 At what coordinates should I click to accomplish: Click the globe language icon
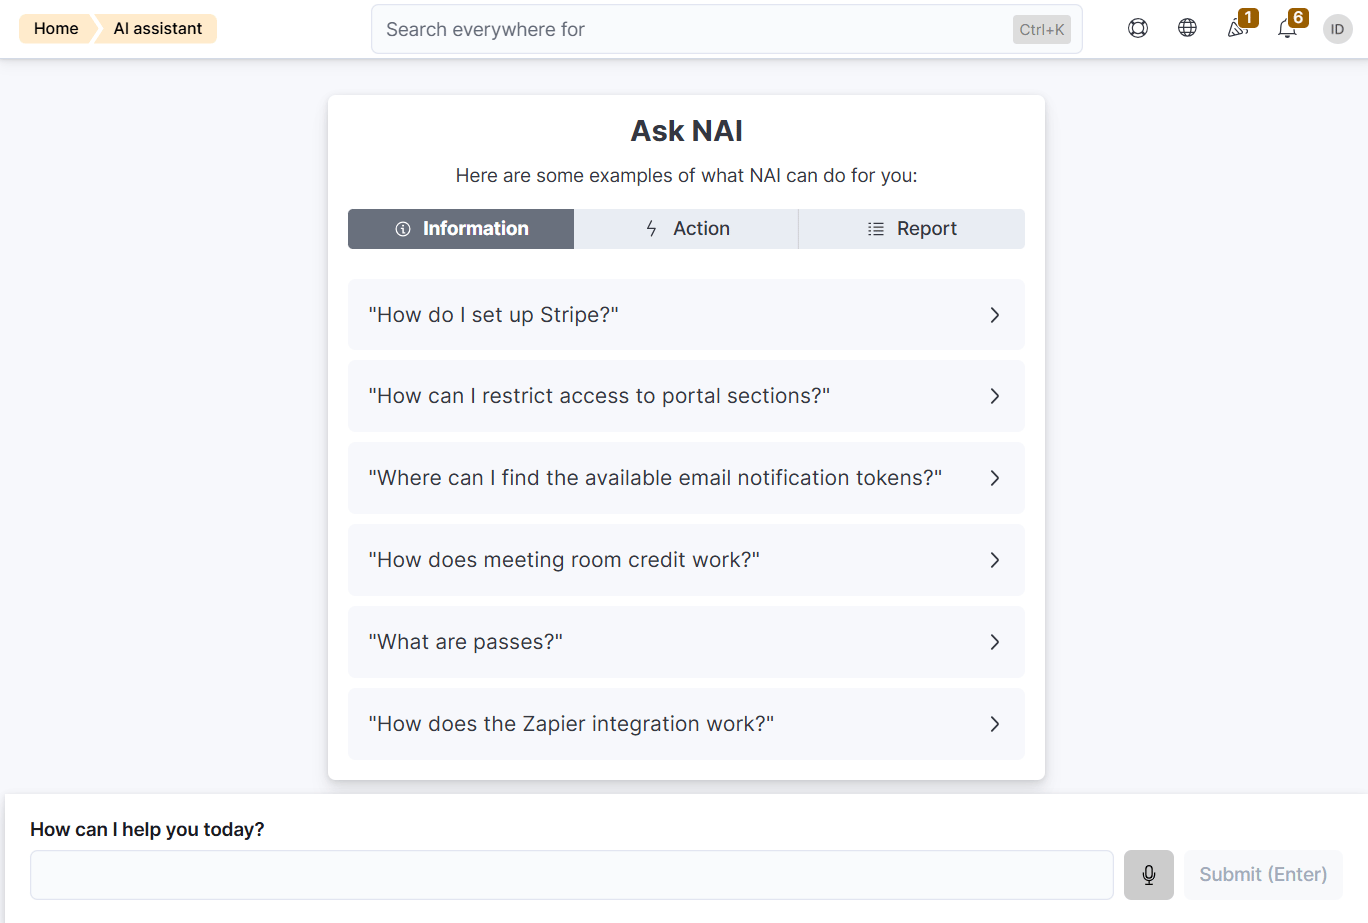tap(1187, 28)
